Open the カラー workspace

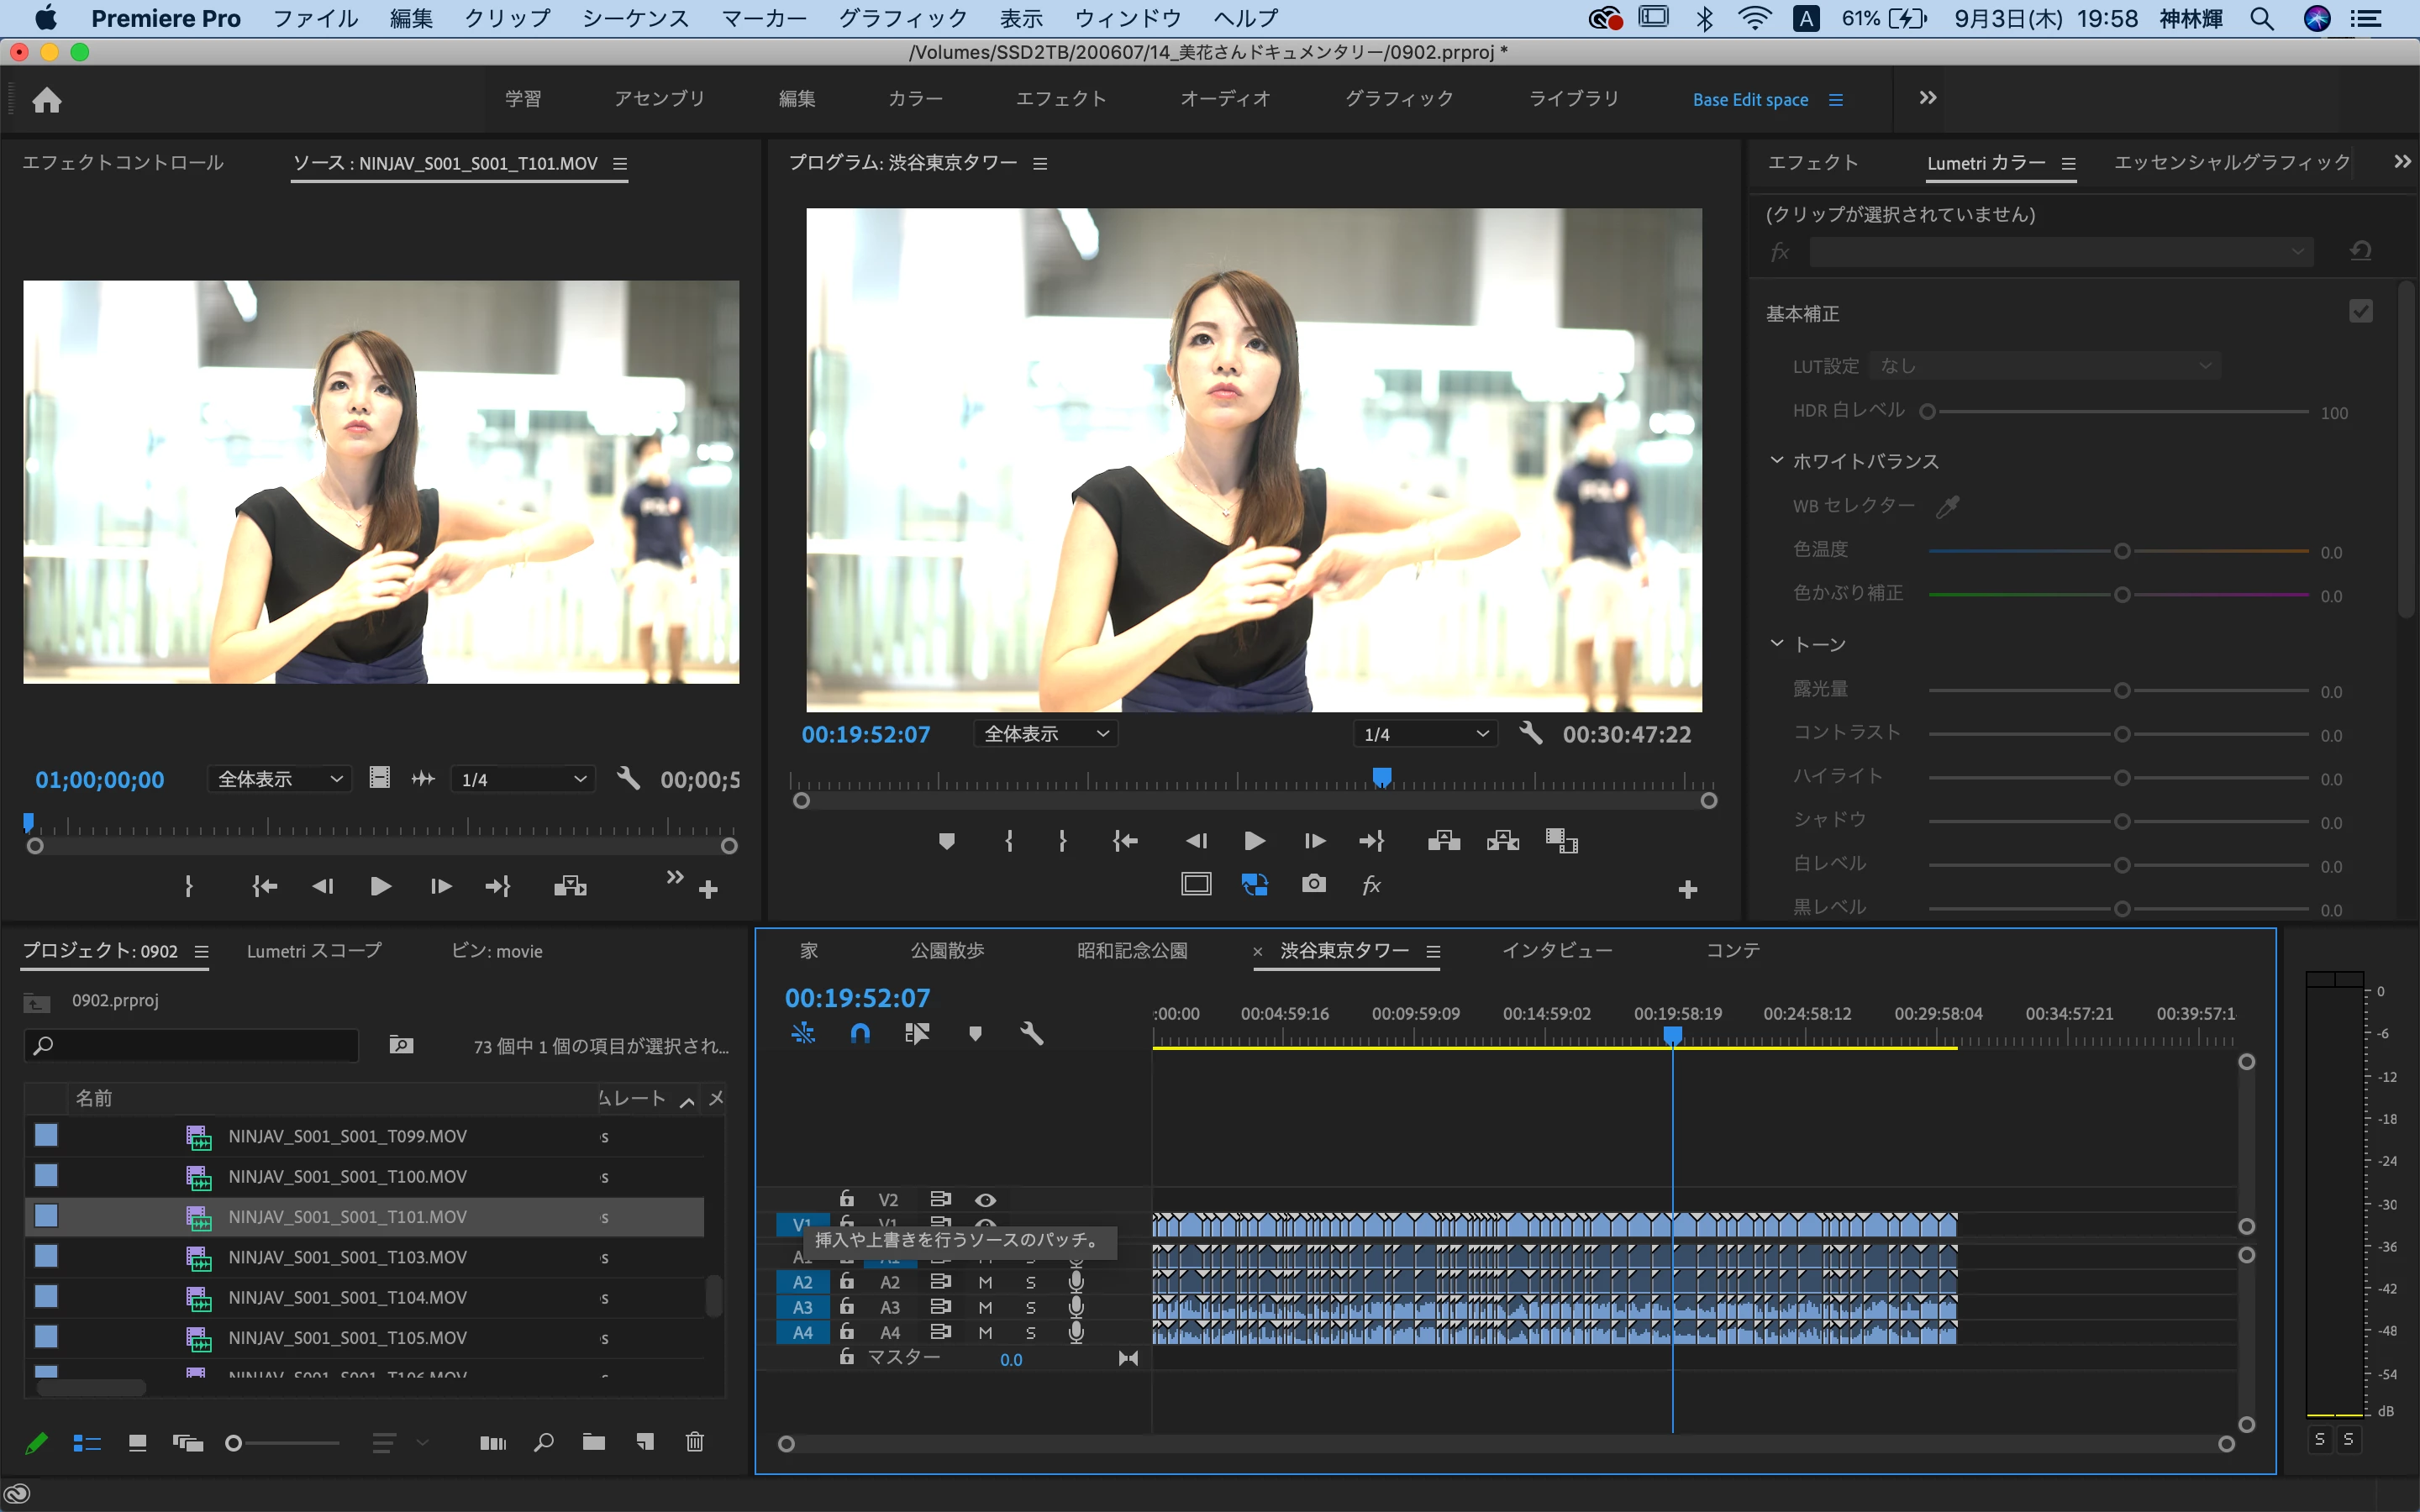tap(914, 99)
